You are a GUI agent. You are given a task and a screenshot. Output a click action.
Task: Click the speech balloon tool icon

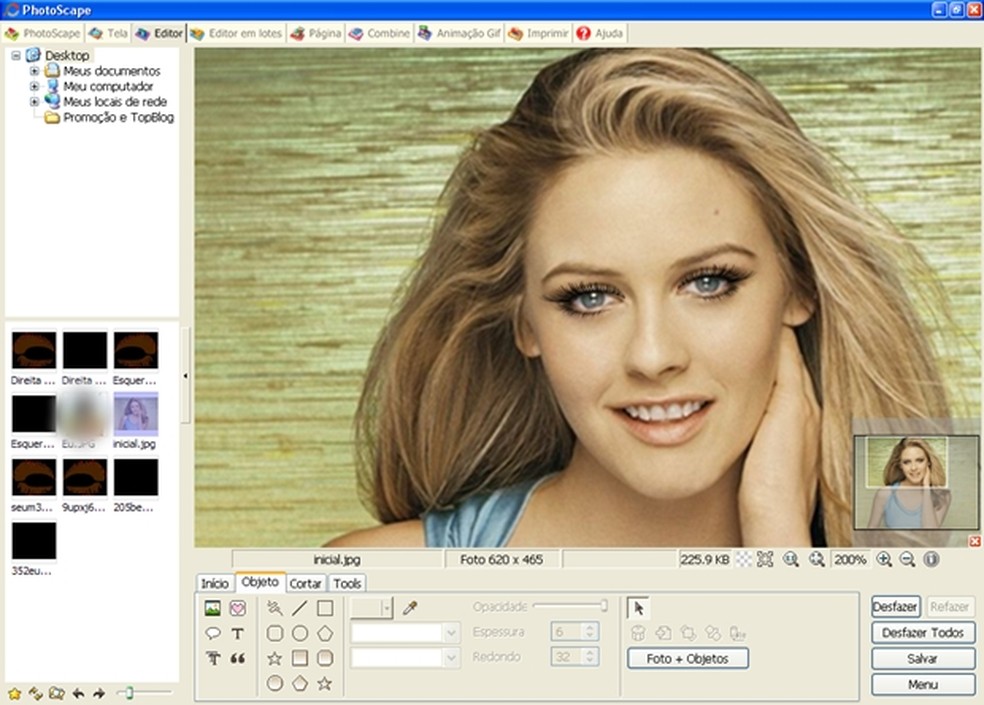212,633
